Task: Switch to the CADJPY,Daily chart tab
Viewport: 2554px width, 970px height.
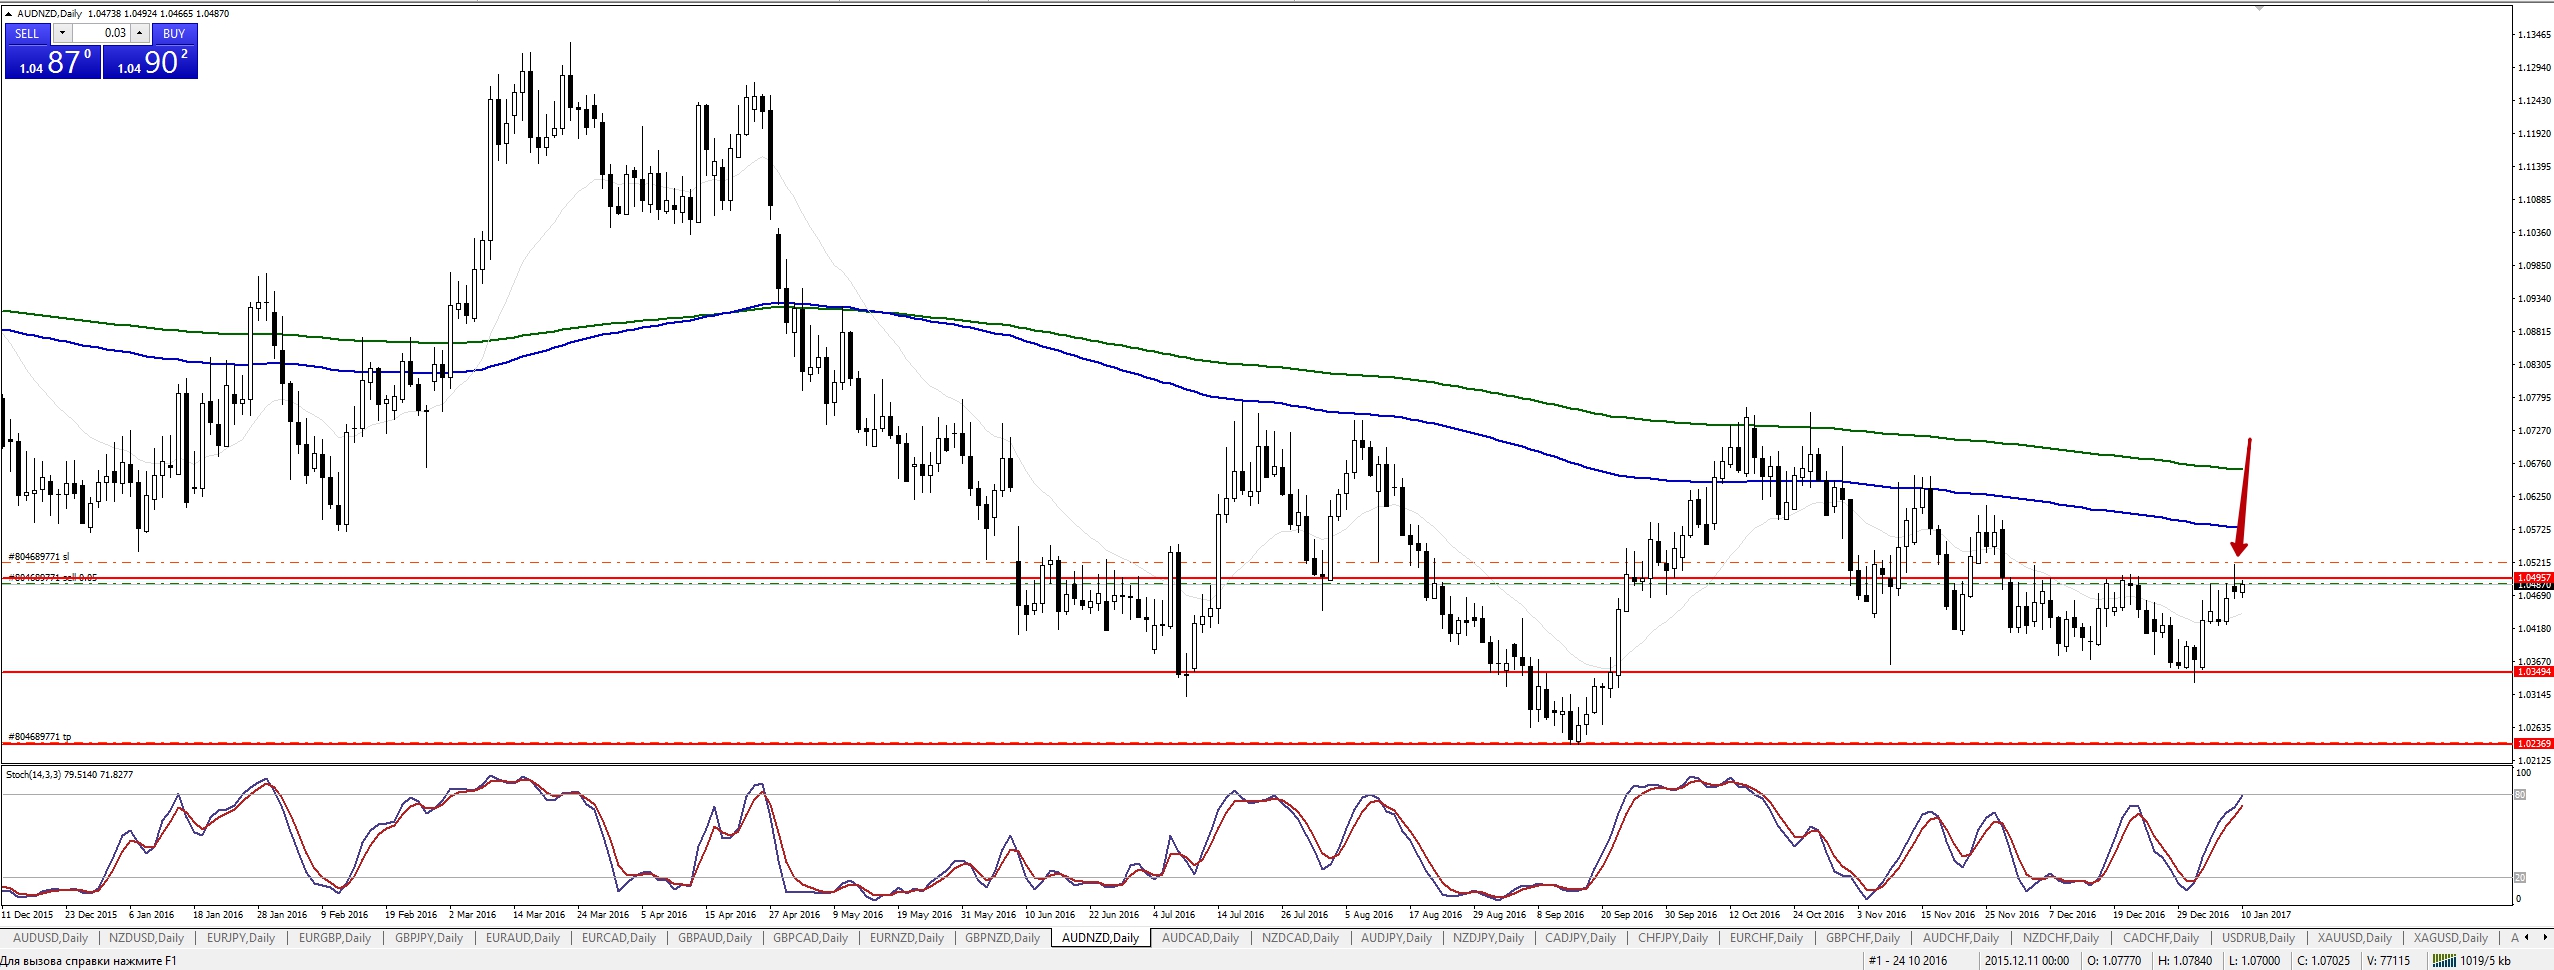Action: coord(1581,938)
